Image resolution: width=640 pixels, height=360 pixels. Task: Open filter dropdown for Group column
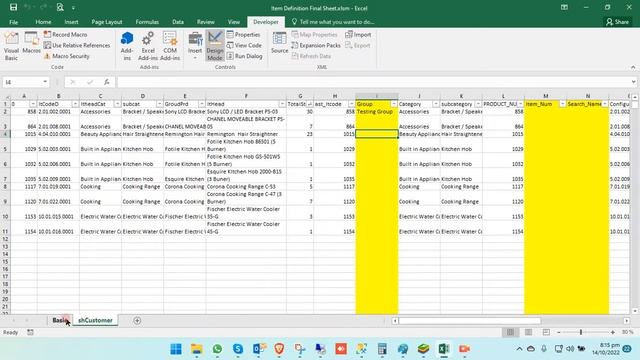[394, 104]
